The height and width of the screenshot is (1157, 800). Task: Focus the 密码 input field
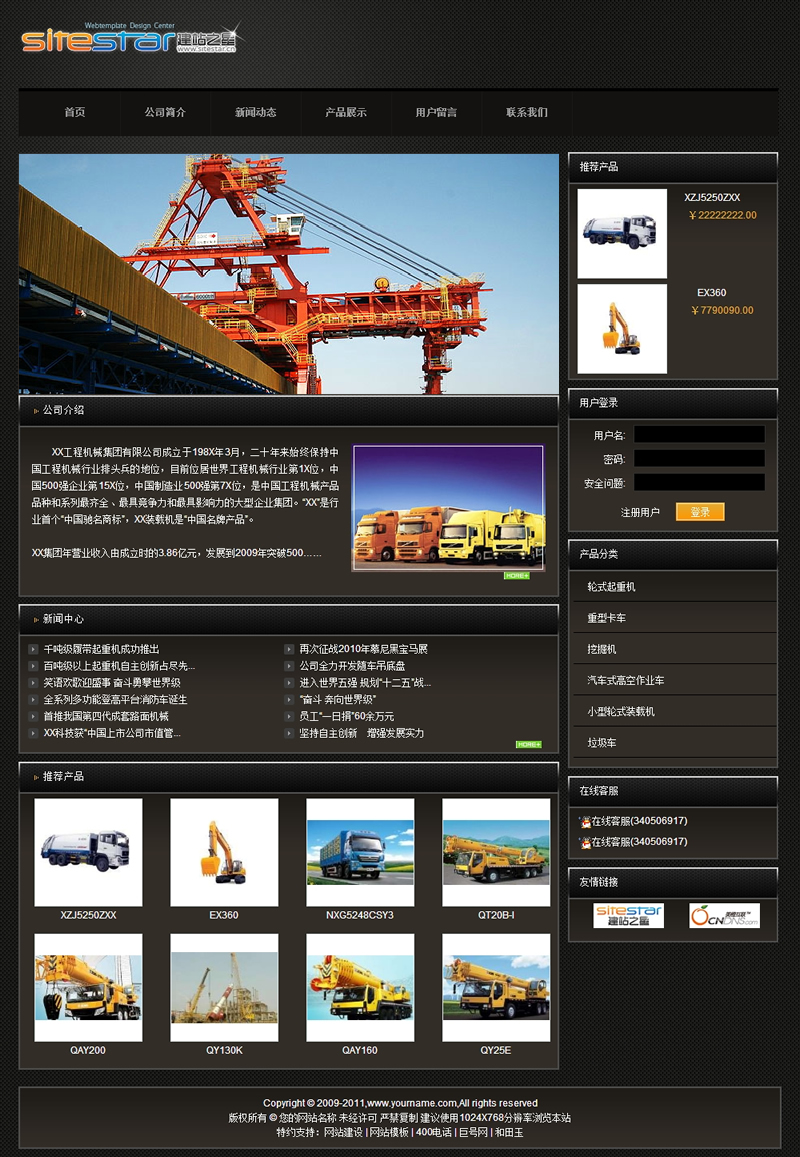tap(699, 459)
